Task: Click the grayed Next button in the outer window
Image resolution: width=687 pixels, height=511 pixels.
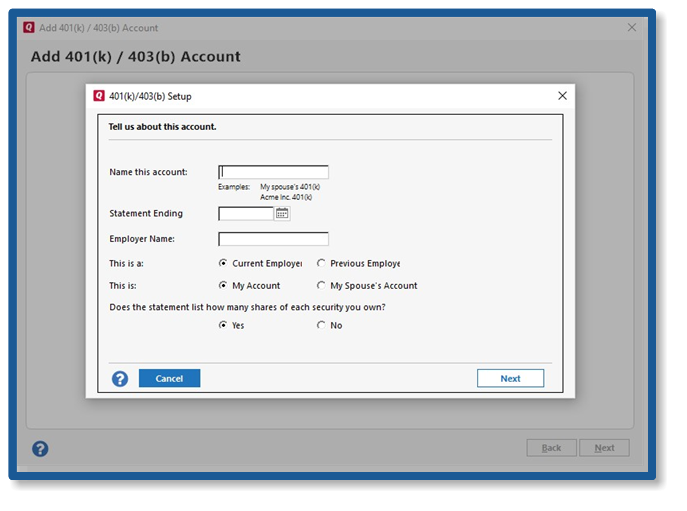Action: point(604,448)
